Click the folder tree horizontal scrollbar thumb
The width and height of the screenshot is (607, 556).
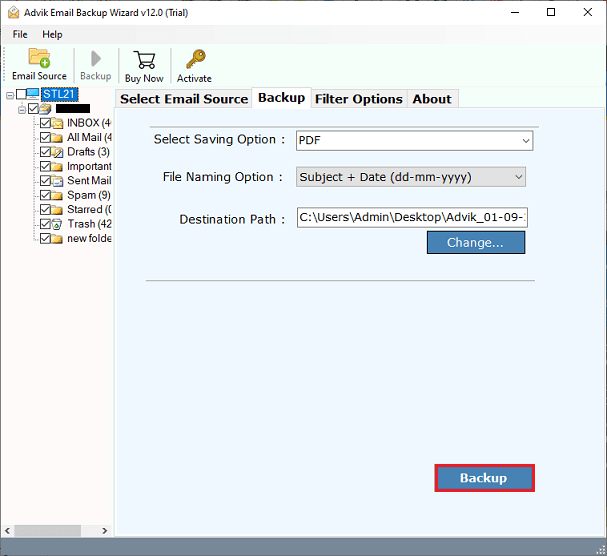point(48,531)
